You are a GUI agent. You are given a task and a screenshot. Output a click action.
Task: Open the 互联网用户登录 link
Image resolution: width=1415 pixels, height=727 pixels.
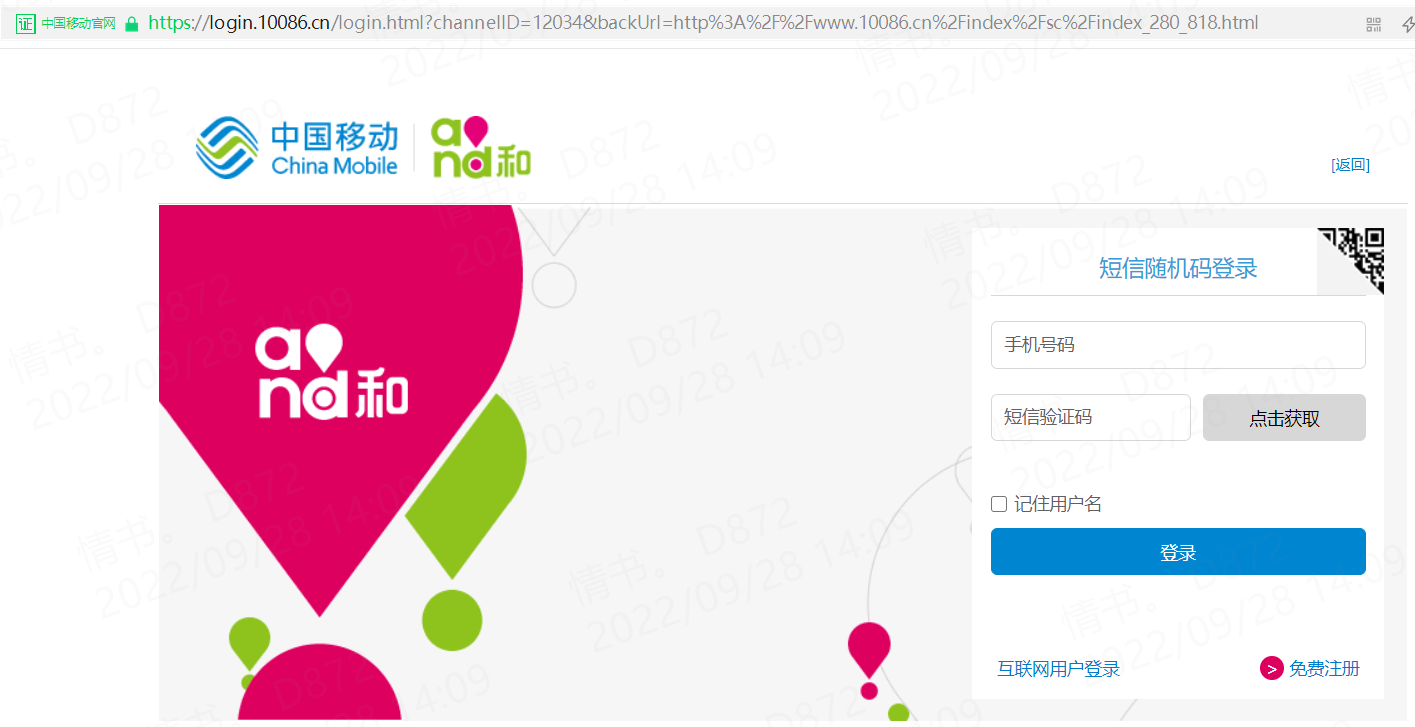(1058, 669)
